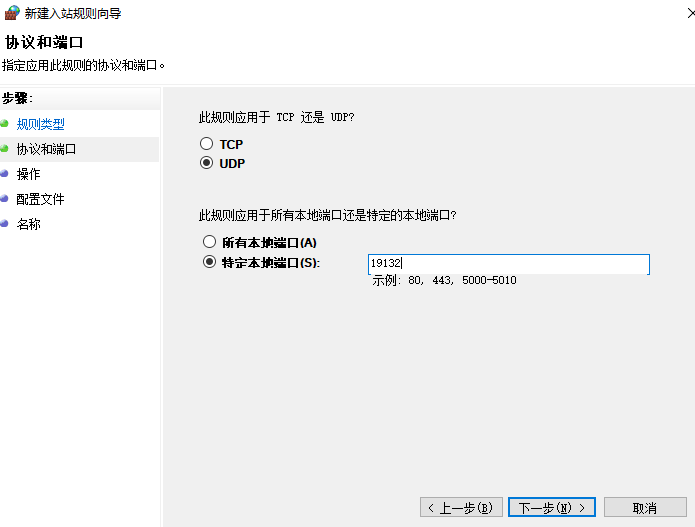
Task: Click the example text 示例: 80, 443, 5000-5010
Action: tap(444, 281)
